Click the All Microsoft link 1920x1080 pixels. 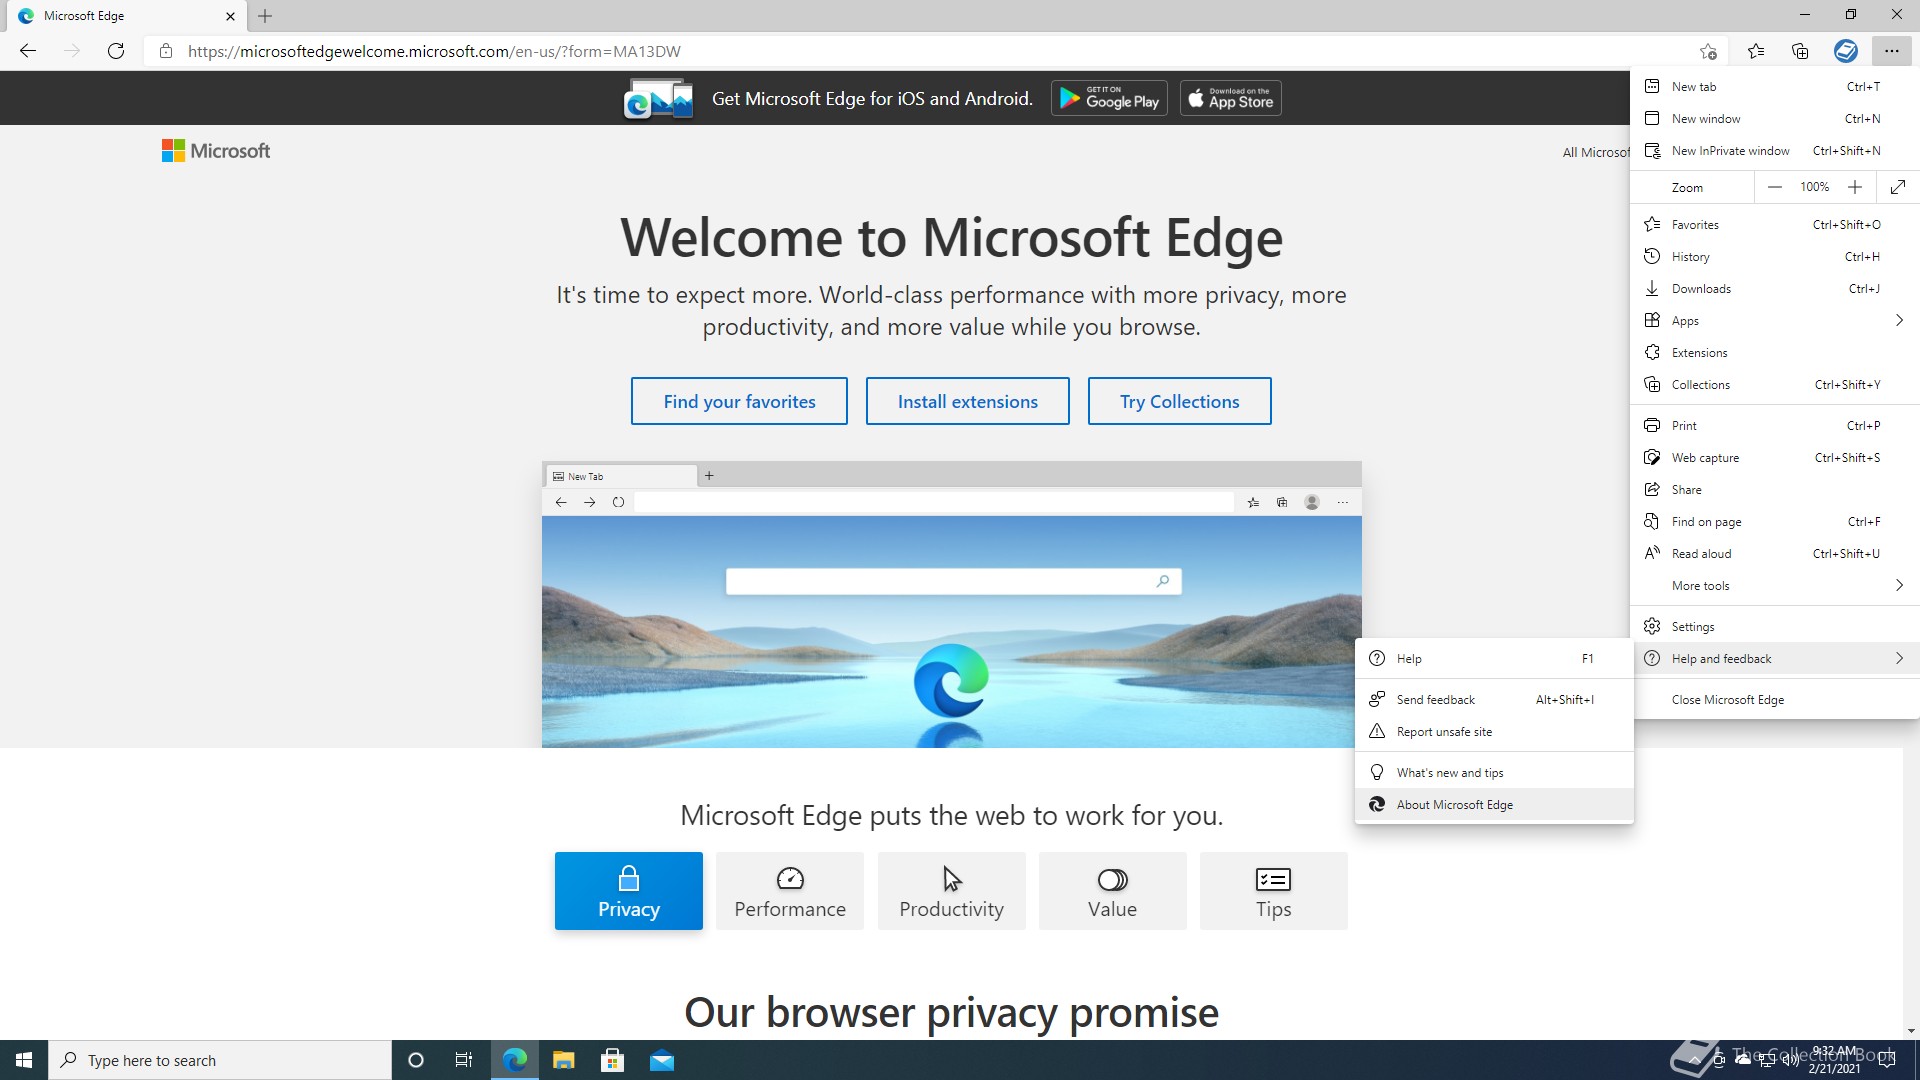point(1596,152)
